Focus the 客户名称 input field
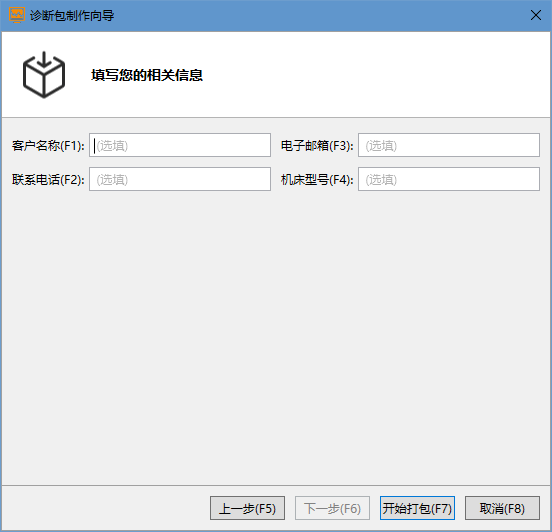Screen dimensions: 552x532 180,145
